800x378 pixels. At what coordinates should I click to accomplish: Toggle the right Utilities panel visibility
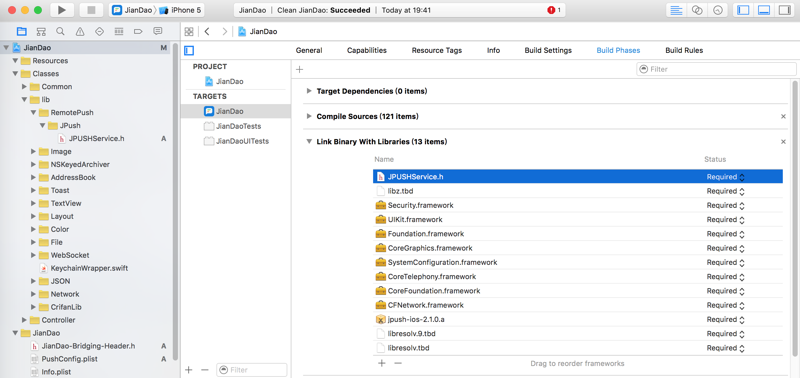tap(783, 10)
